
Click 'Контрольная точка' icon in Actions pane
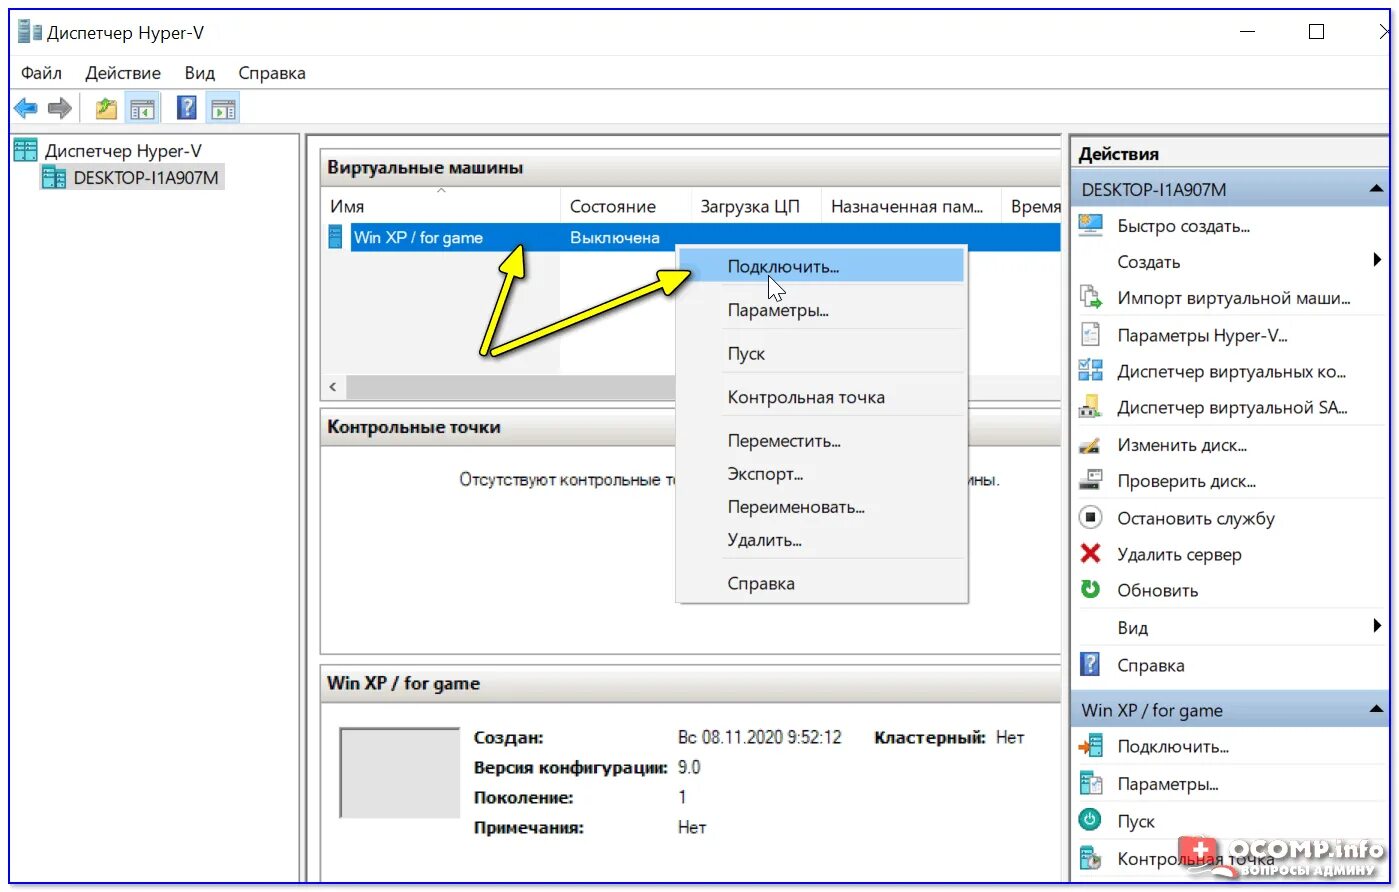pos(1090,858)
